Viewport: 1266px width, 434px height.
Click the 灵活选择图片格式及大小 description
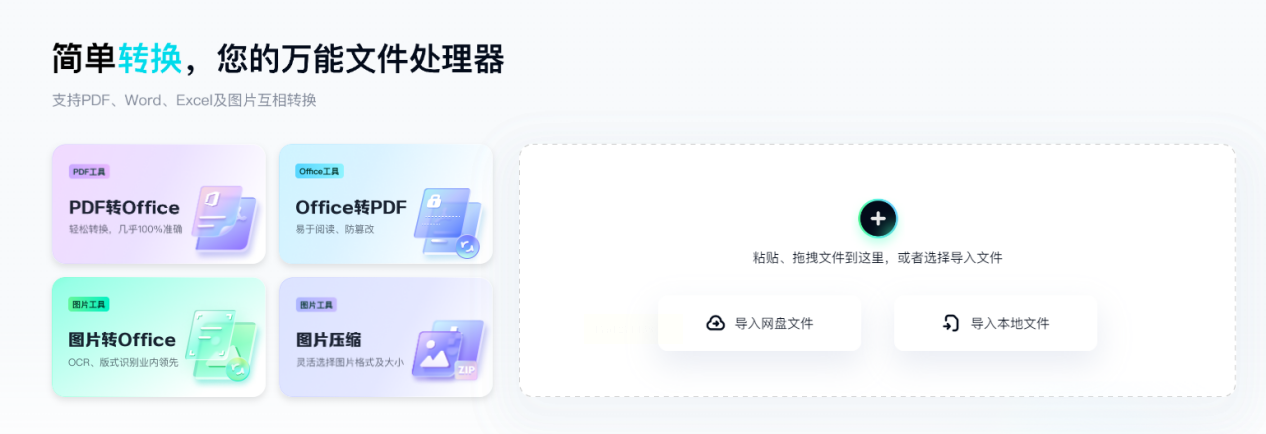tap(350, 362)
